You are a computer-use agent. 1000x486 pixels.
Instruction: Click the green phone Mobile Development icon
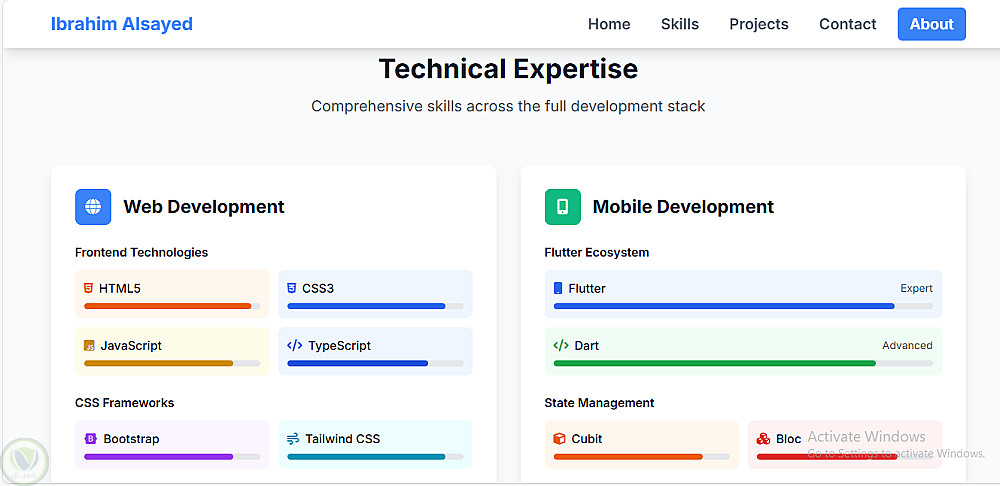point(562,207)
